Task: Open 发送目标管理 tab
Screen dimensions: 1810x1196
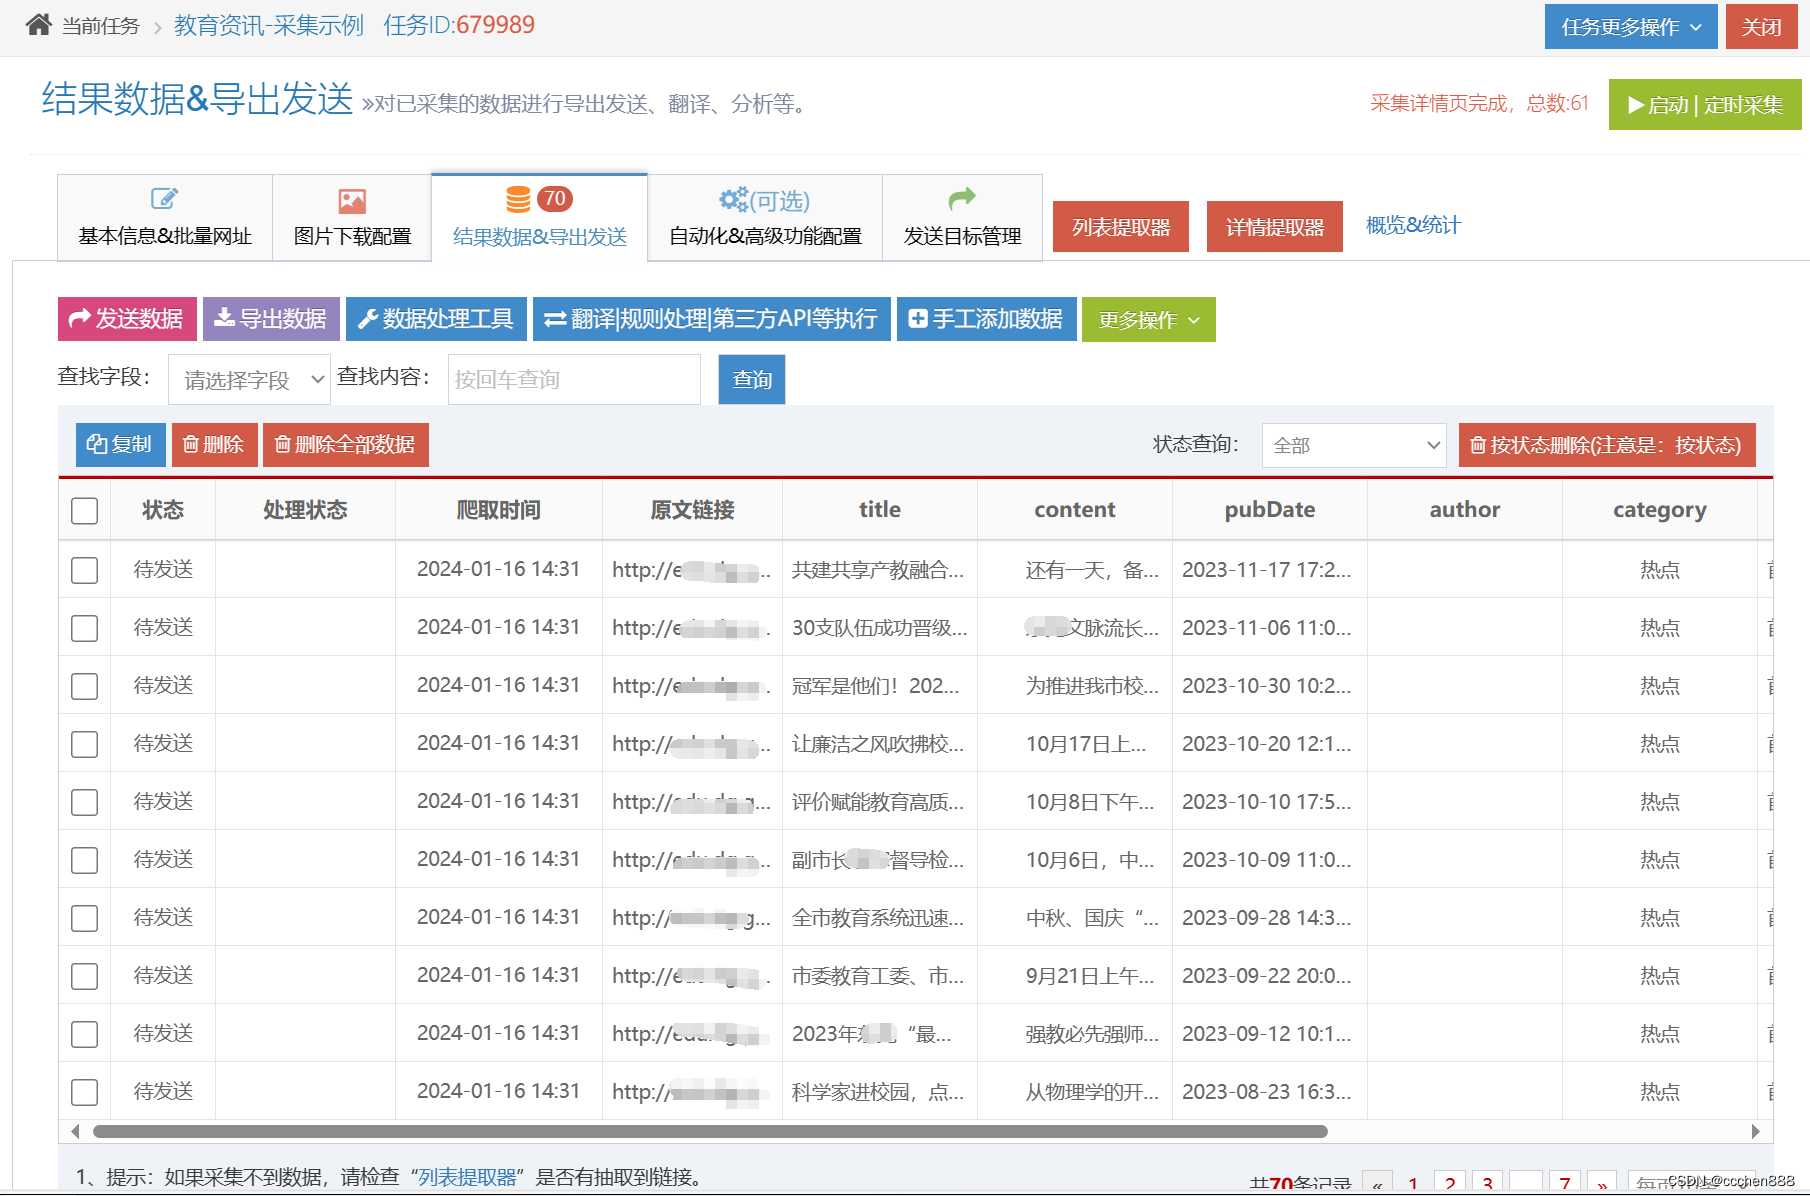Action: (962, 218)
